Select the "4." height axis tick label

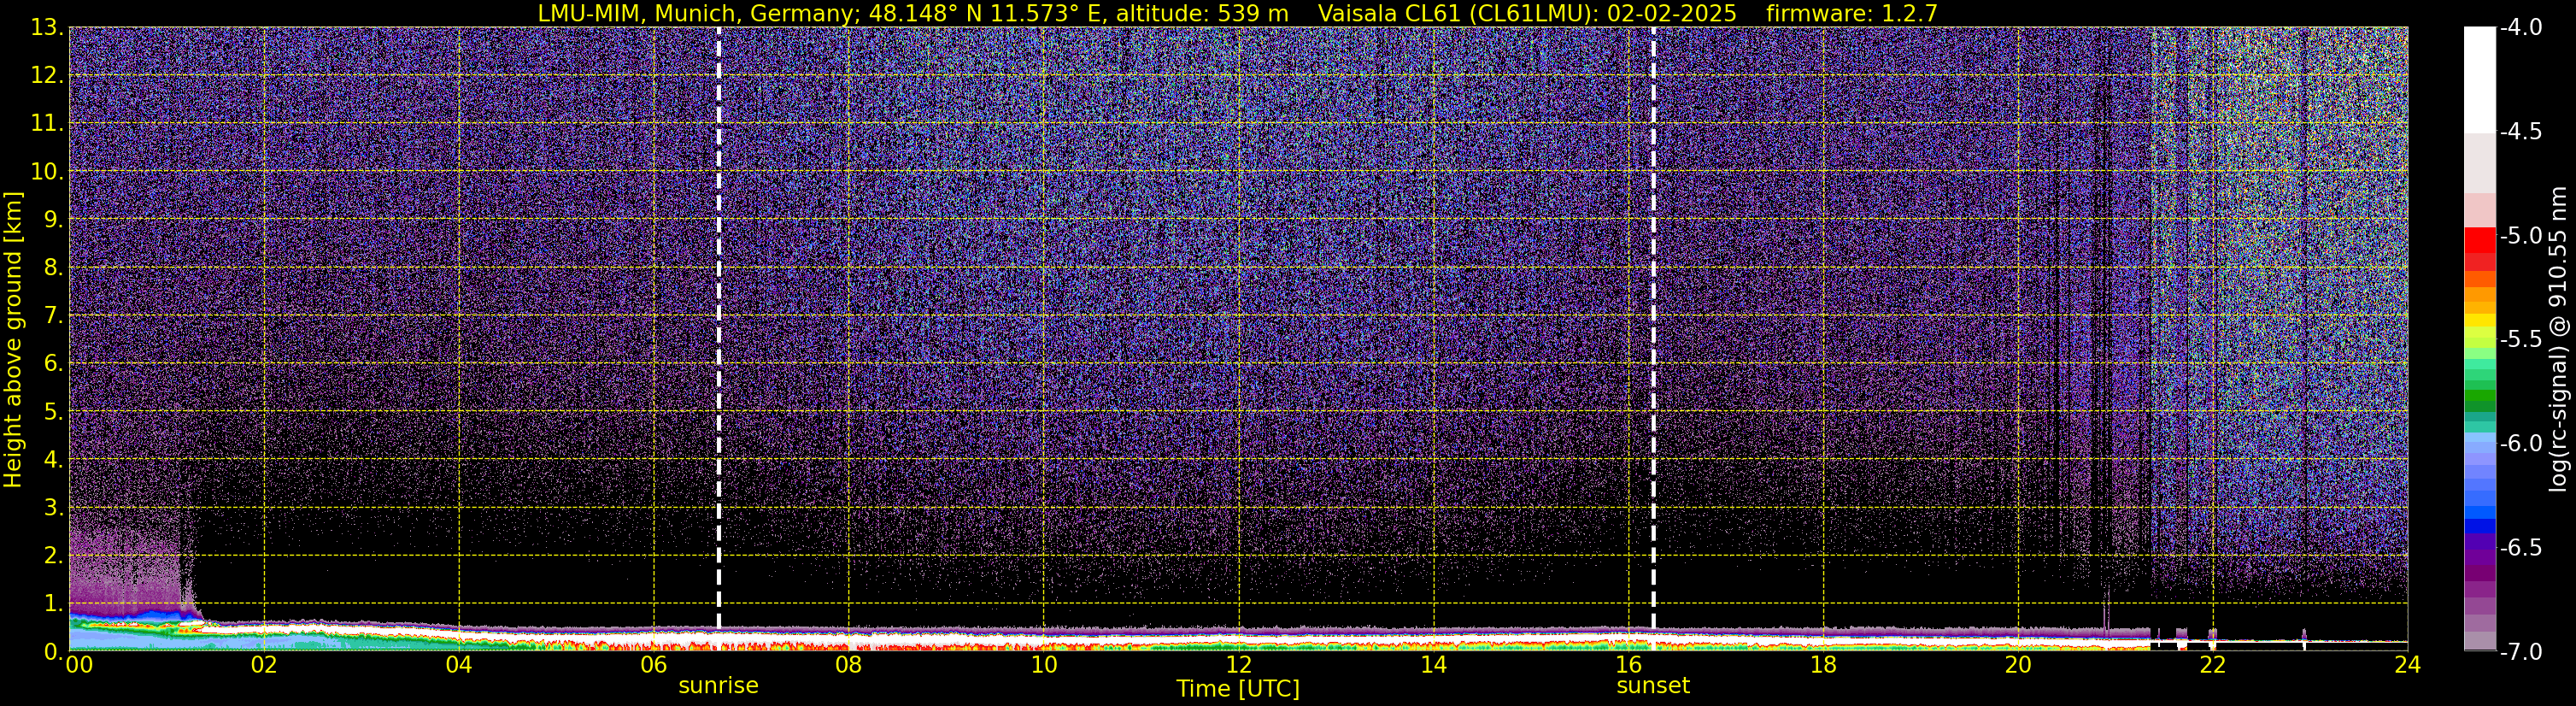pos(54,460)
